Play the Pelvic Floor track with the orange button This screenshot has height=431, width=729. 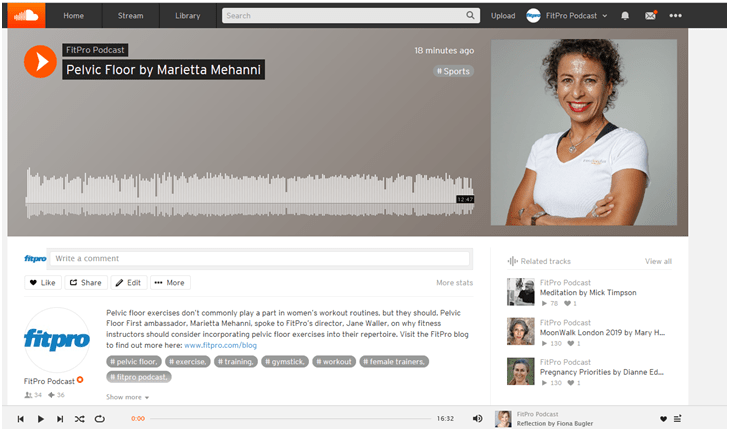(x=40, y=61)
